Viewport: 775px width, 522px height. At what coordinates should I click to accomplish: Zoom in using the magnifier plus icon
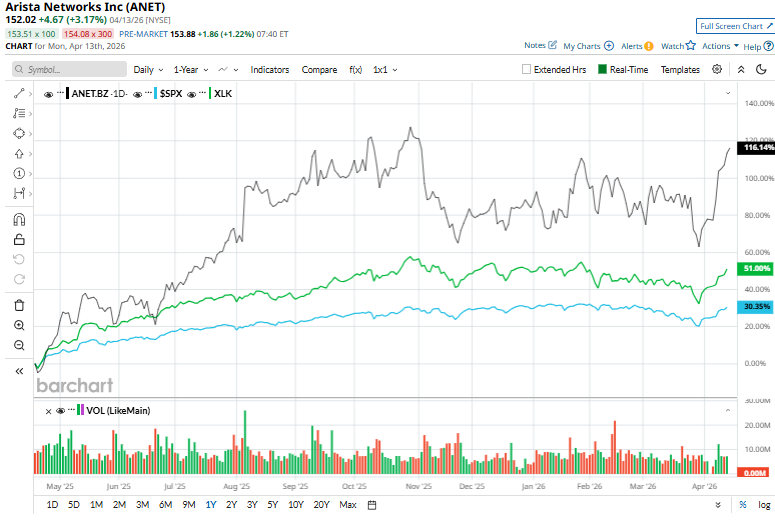tap(18, 325)
